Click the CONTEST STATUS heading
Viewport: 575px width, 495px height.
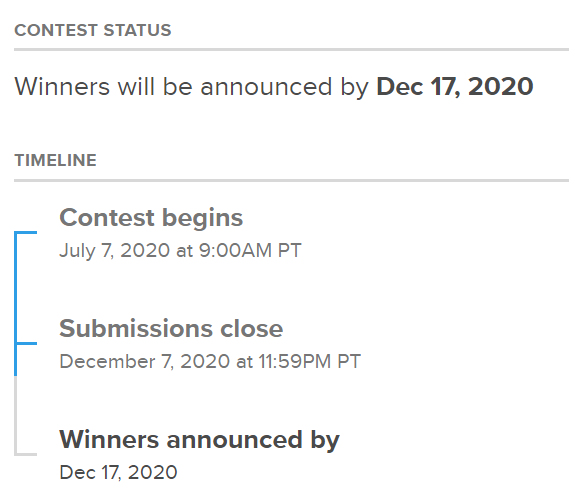tap(93, 30)
